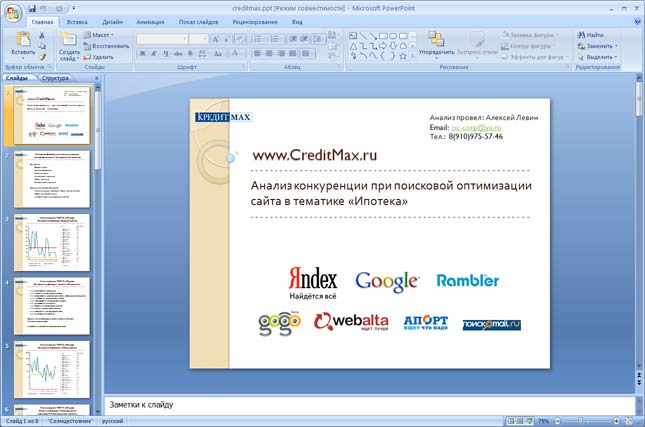
Task: Copy the selection with the Copy icon
Action: [42, 46]
